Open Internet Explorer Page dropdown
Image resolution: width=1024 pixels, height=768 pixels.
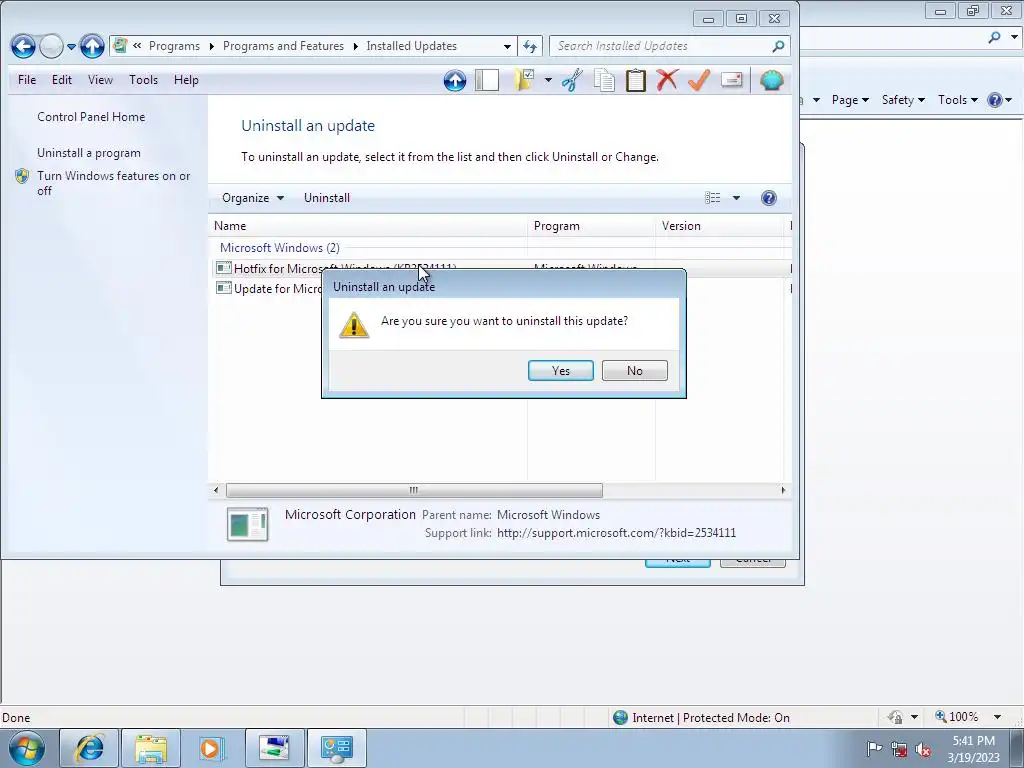(x=850, y=100)
